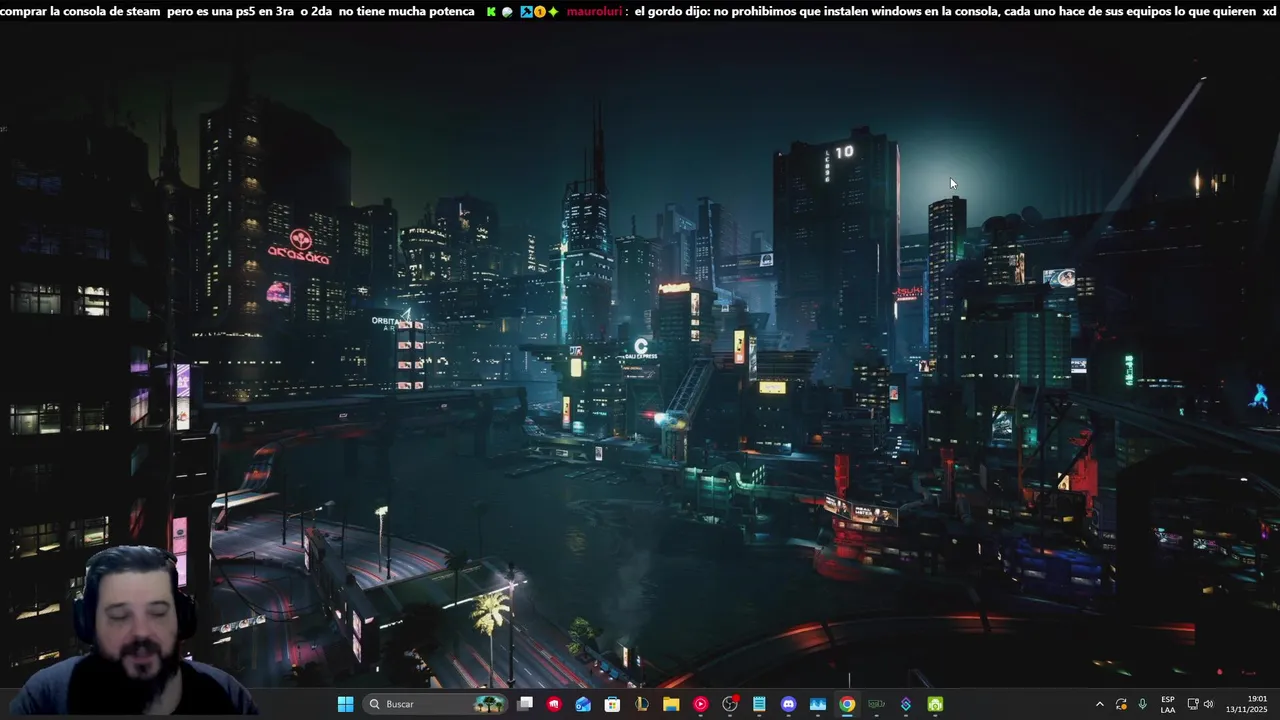This screenshot has height=720, width=1280.
Task: Click the microphone tray icon
Action: pyautogui.click(x=1142, y=704)
